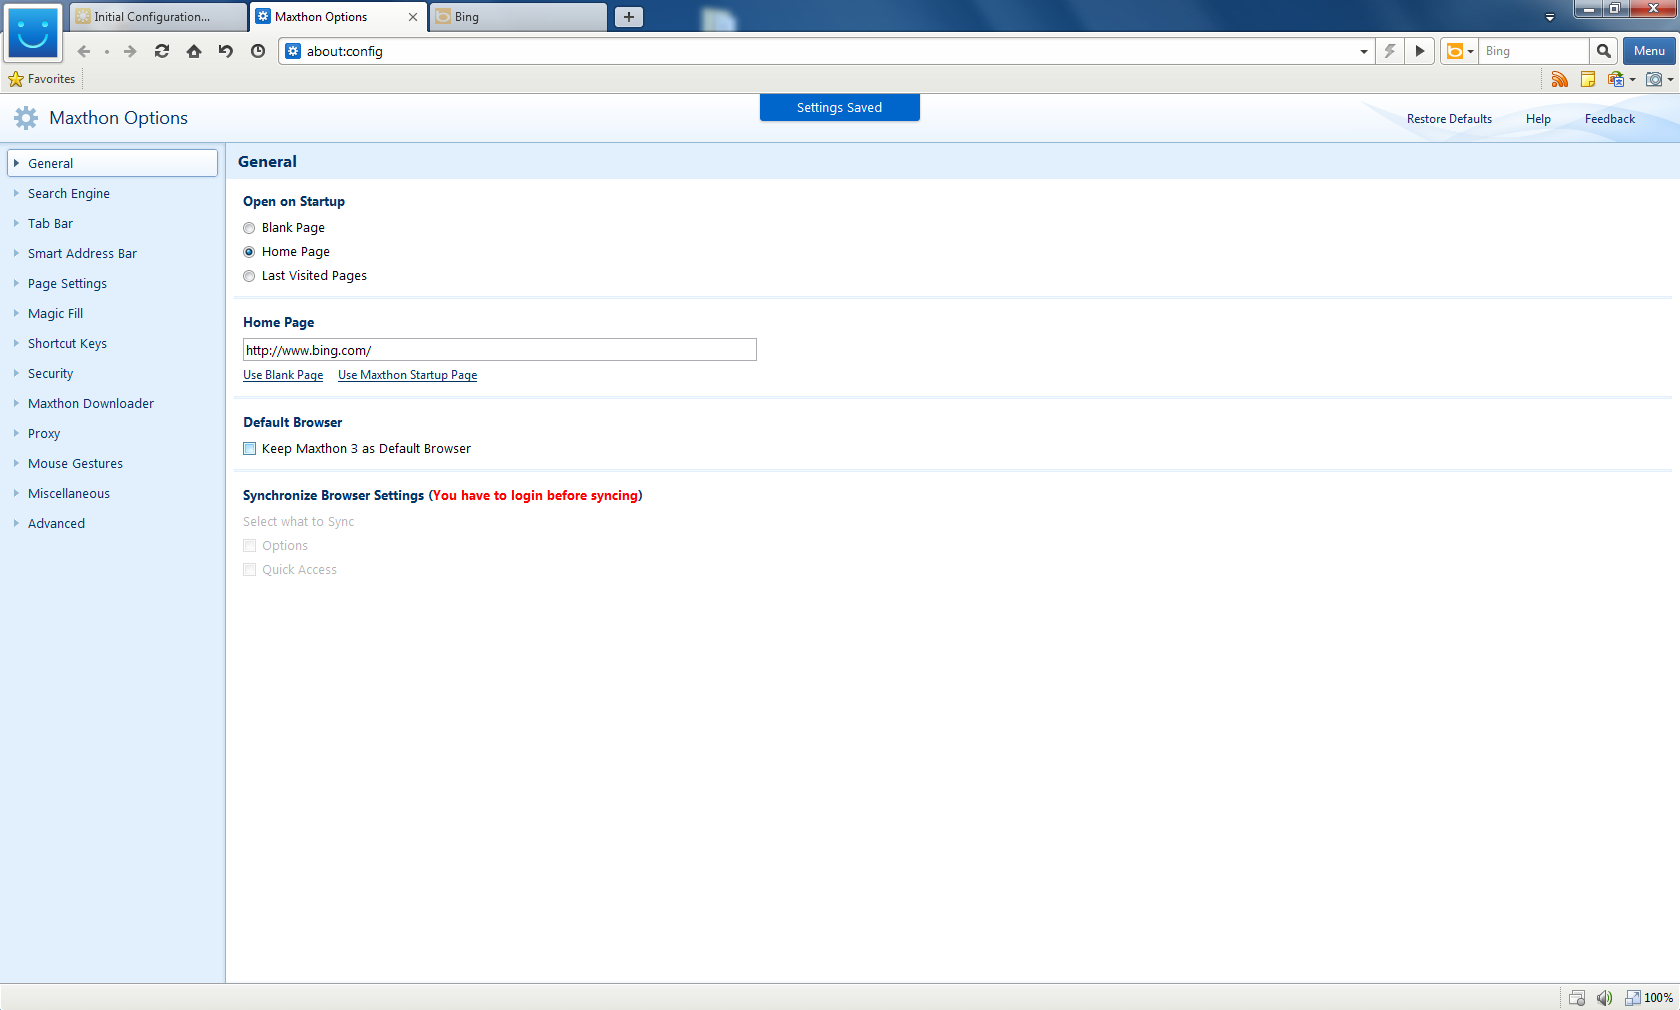Viewport: 1680px width, 1010px height.
Task: Click the Home Page URL input field
Action: 499,350
